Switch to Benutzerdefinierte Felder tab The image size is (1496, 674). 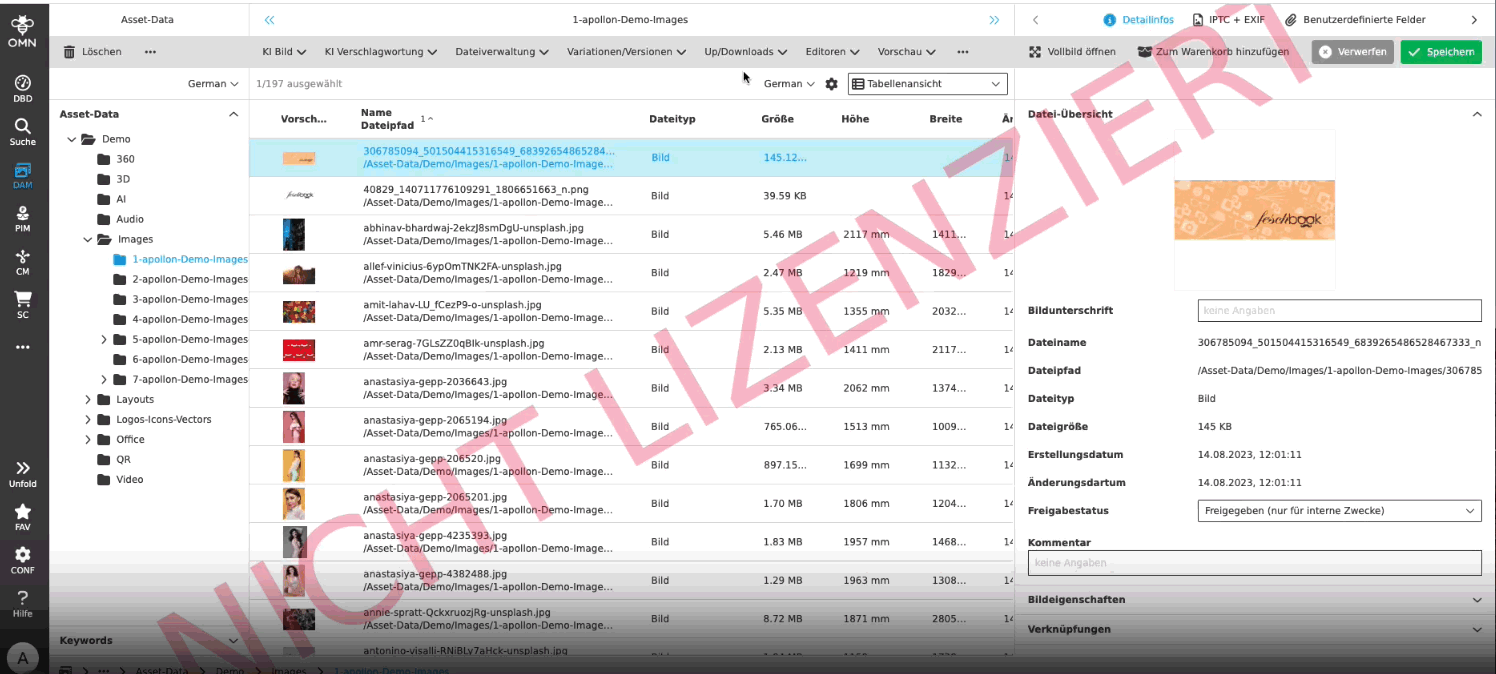pyautogui.click(x=1355, y=20)
